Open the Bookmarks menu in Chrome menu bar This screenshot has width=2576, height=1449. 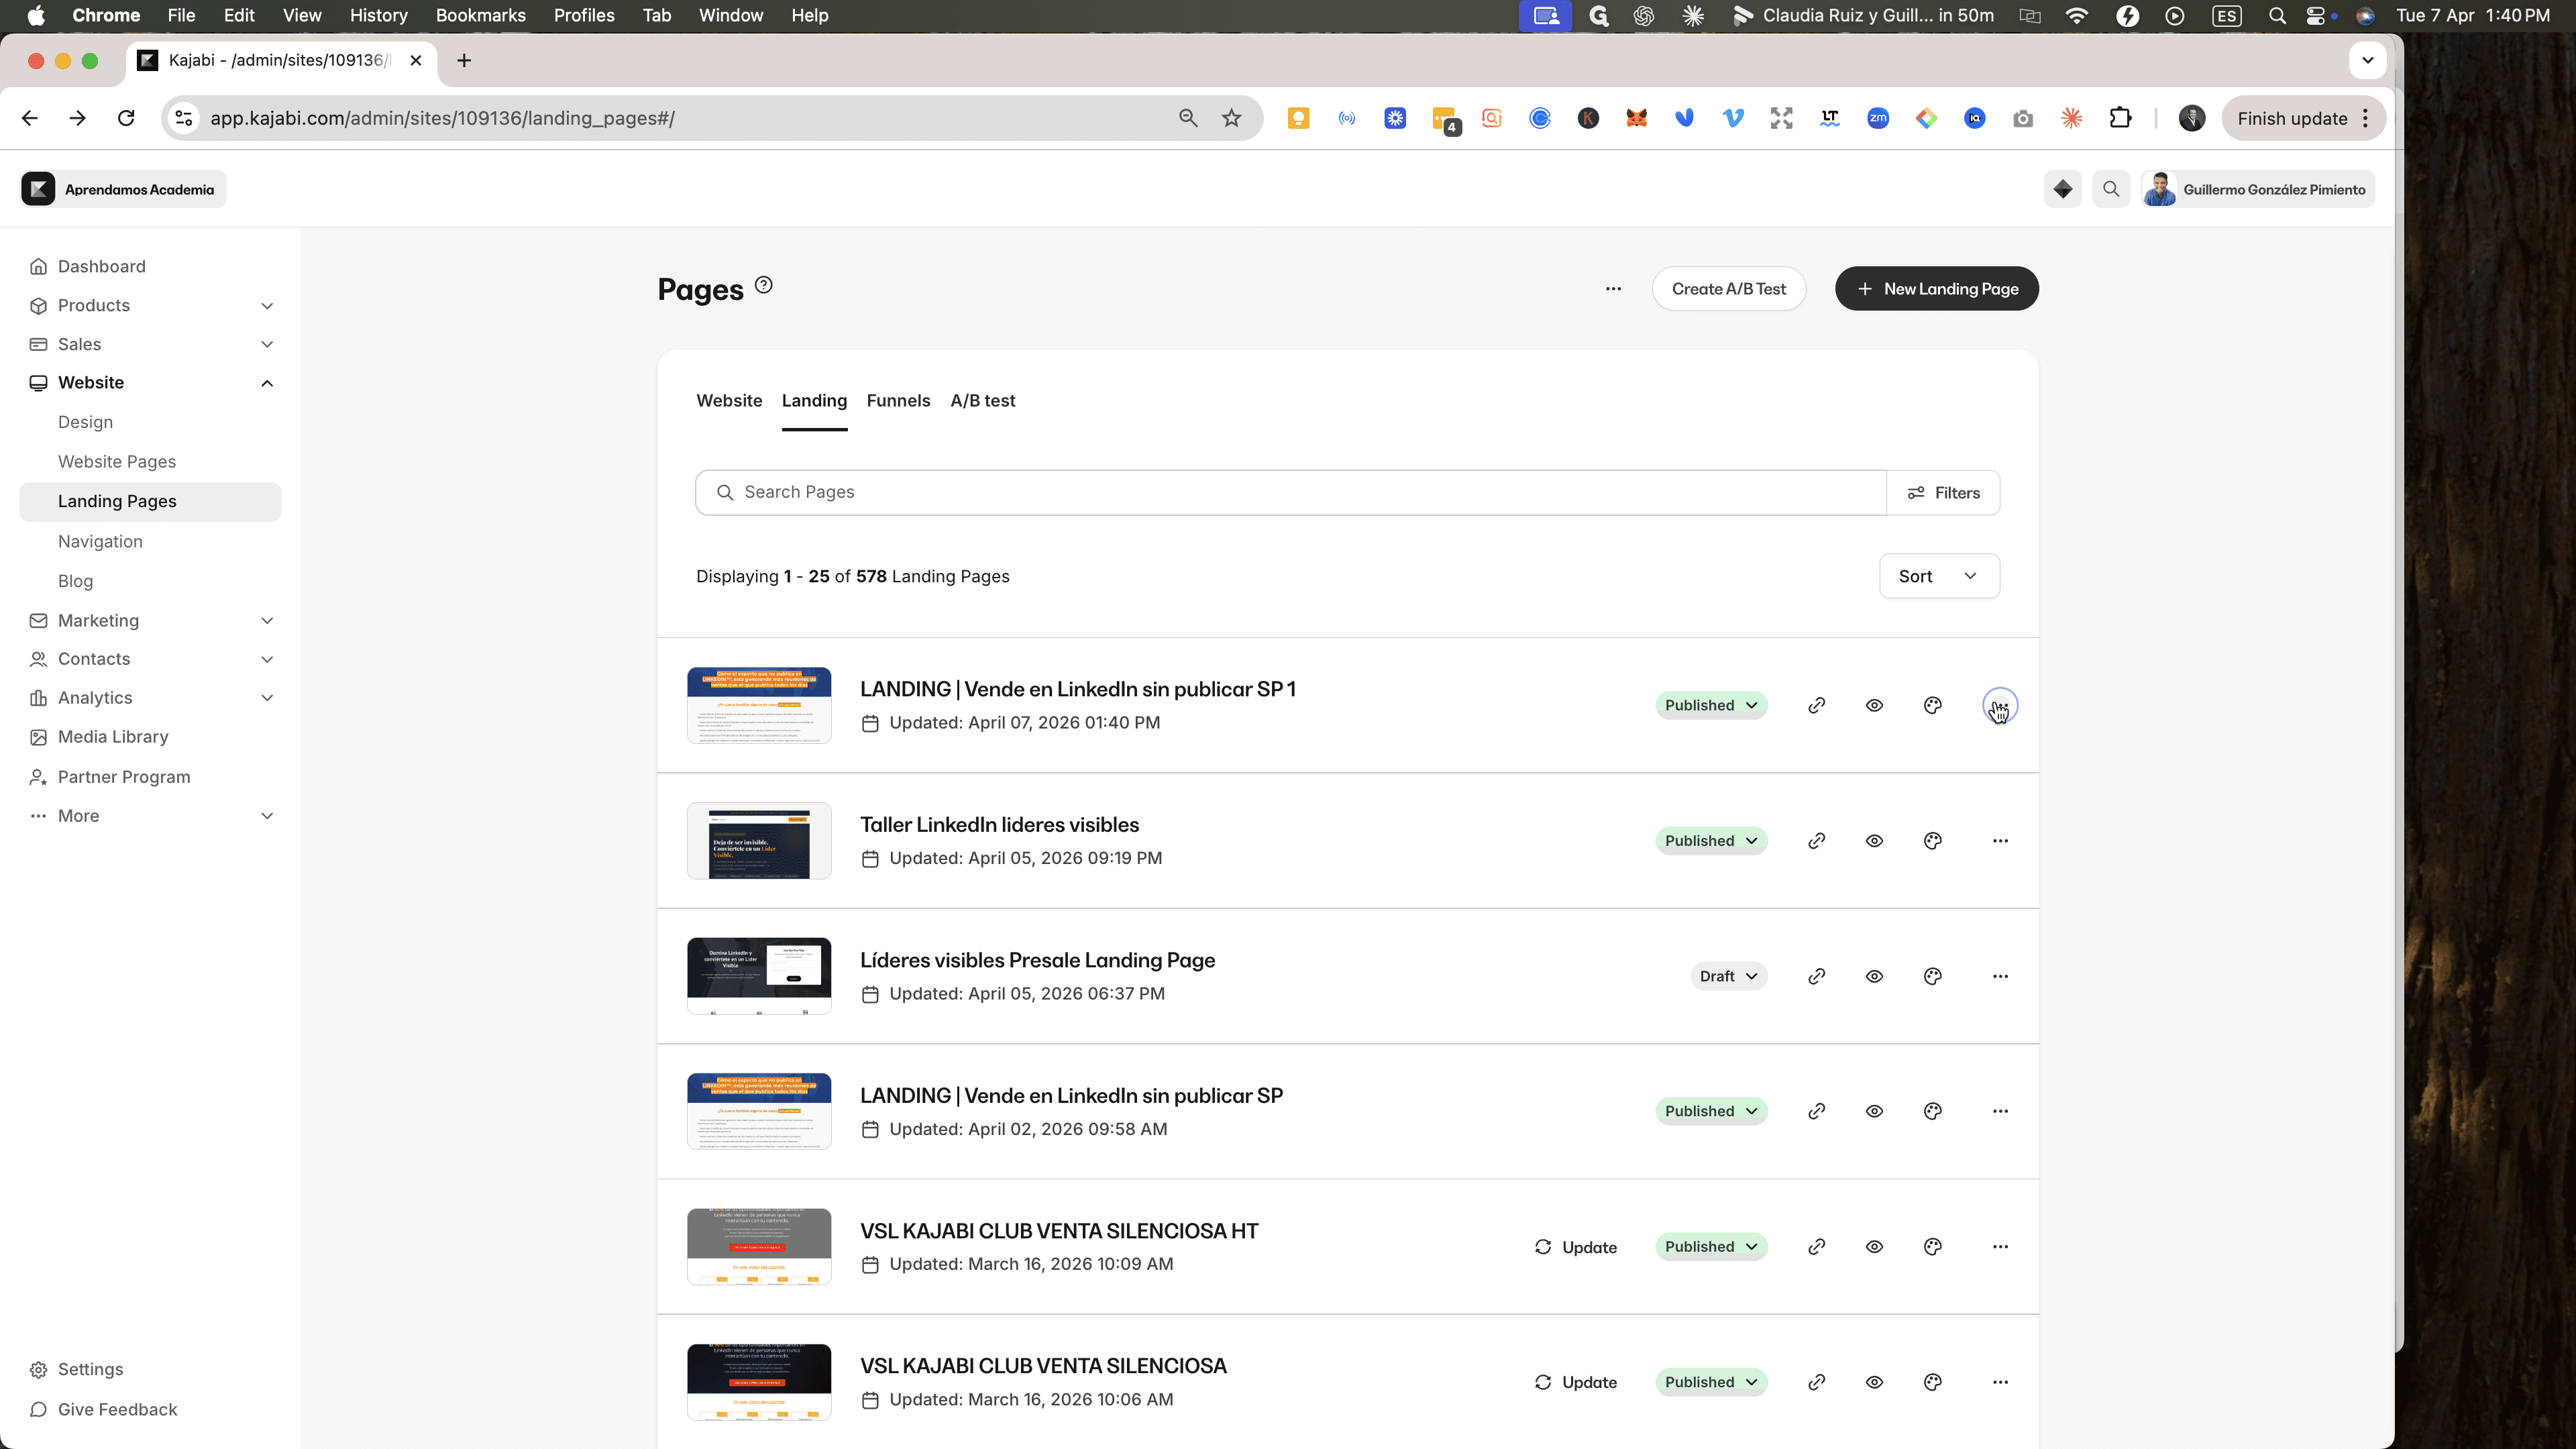pos(480,15)
